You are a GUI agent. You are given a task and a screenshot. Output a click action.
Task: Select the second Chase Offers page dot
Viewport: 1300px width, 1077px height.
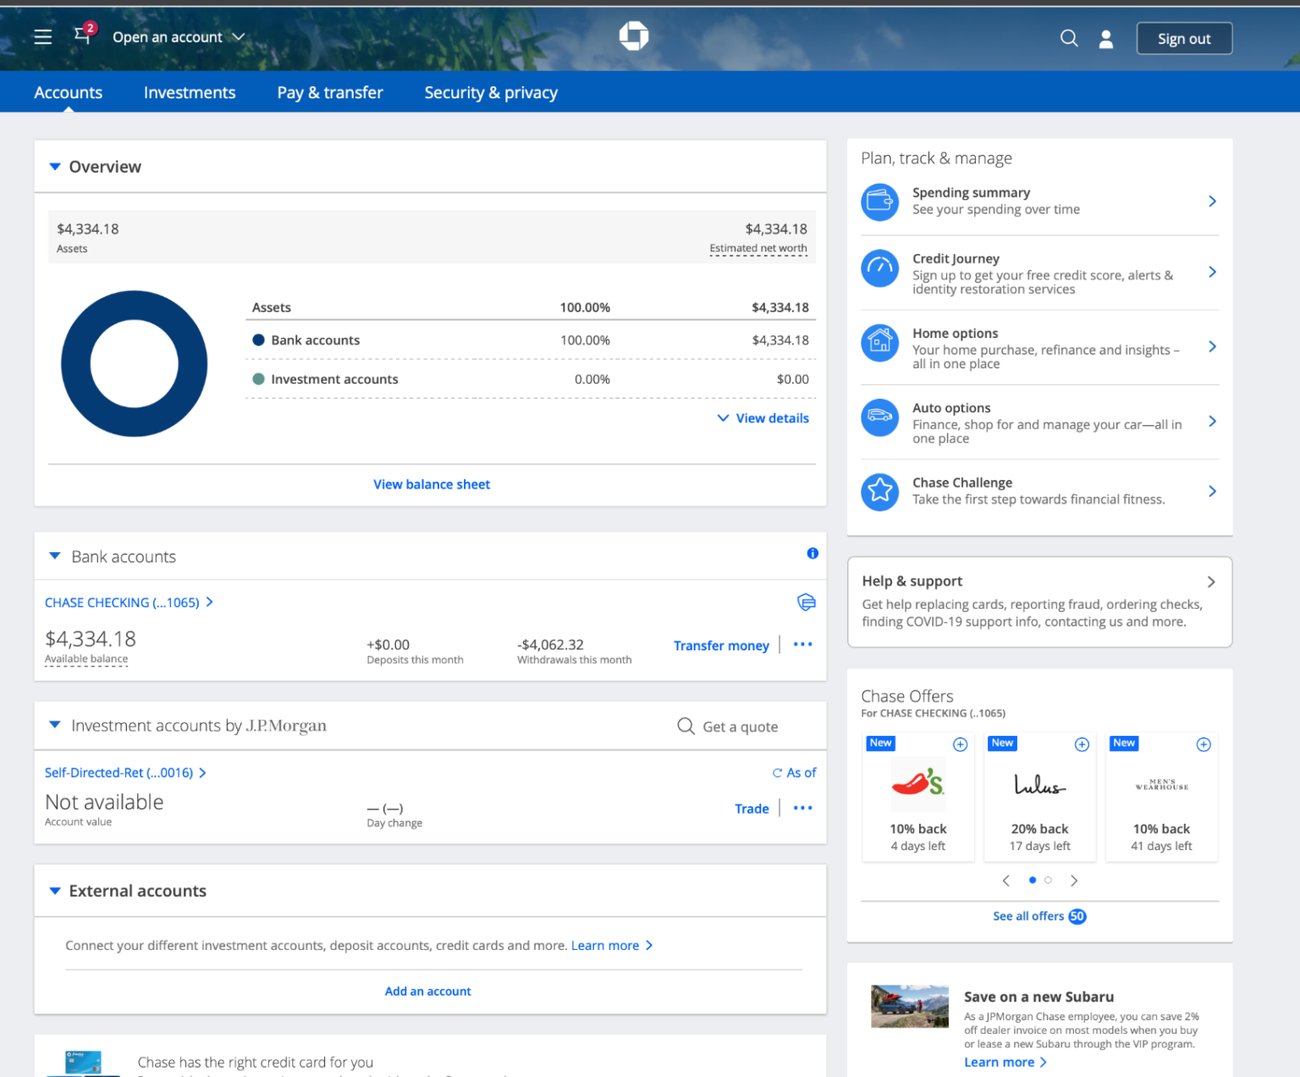coord(1048,880)
